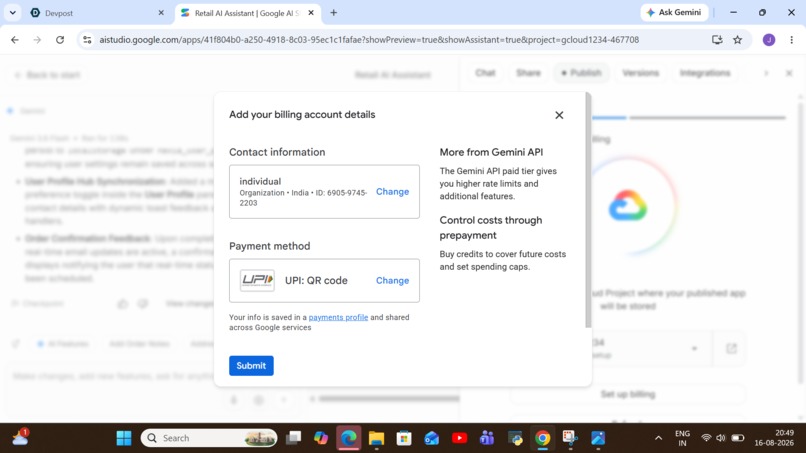The width and height of the screenshot is (806, 453).
Task: Open Python app from taskbar
Action: 515,438
